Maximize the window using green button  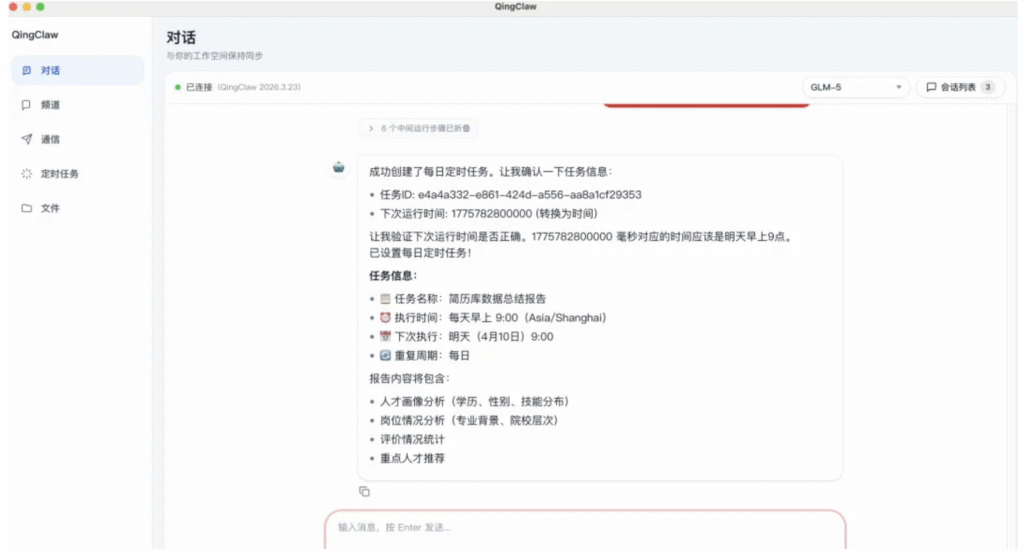click(x=41, y=6)
